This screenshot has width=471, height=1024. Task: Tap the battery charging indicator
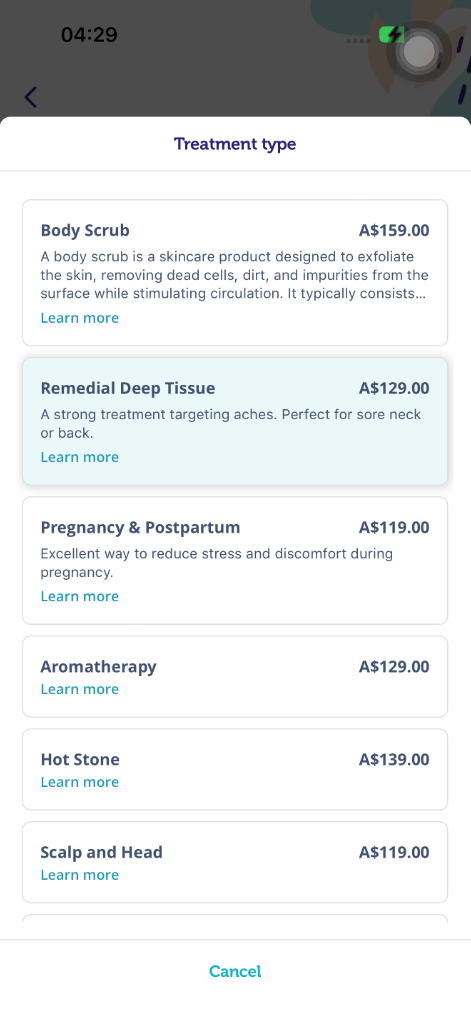[x=392, y=35]
